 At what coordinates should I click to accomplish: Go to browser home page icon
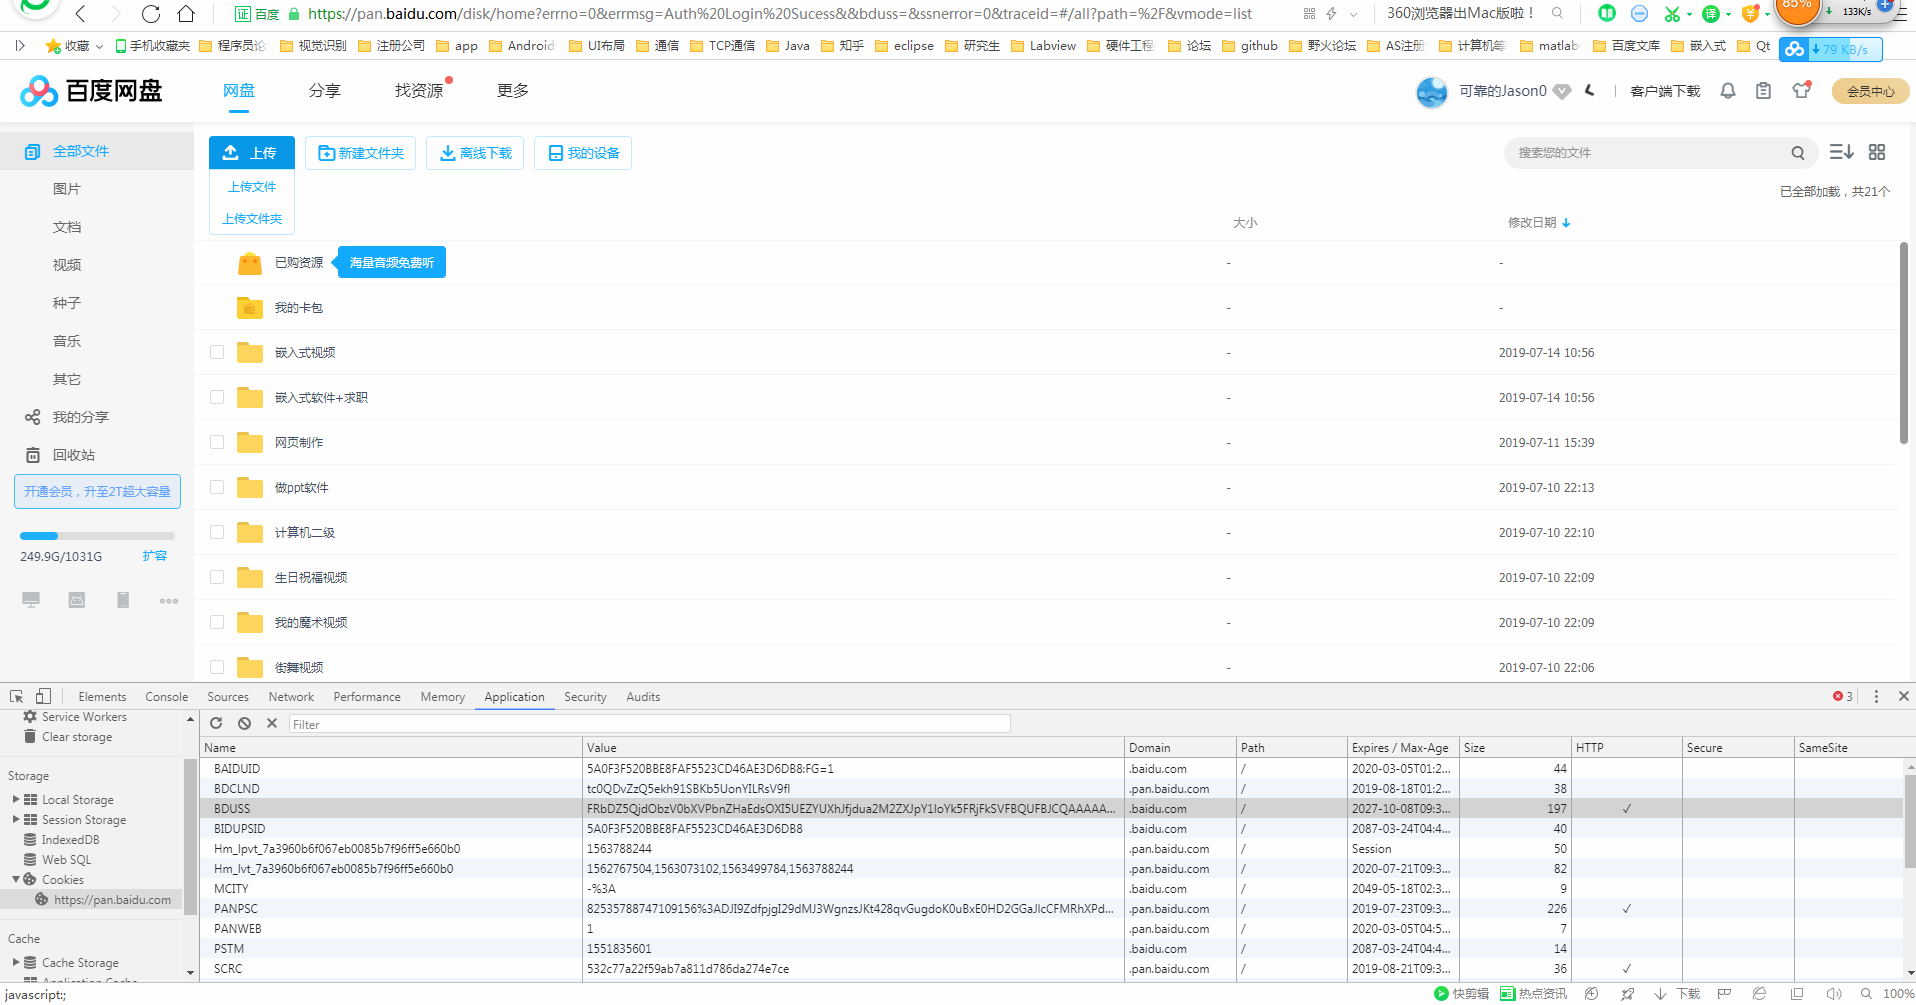pos(186,14)
